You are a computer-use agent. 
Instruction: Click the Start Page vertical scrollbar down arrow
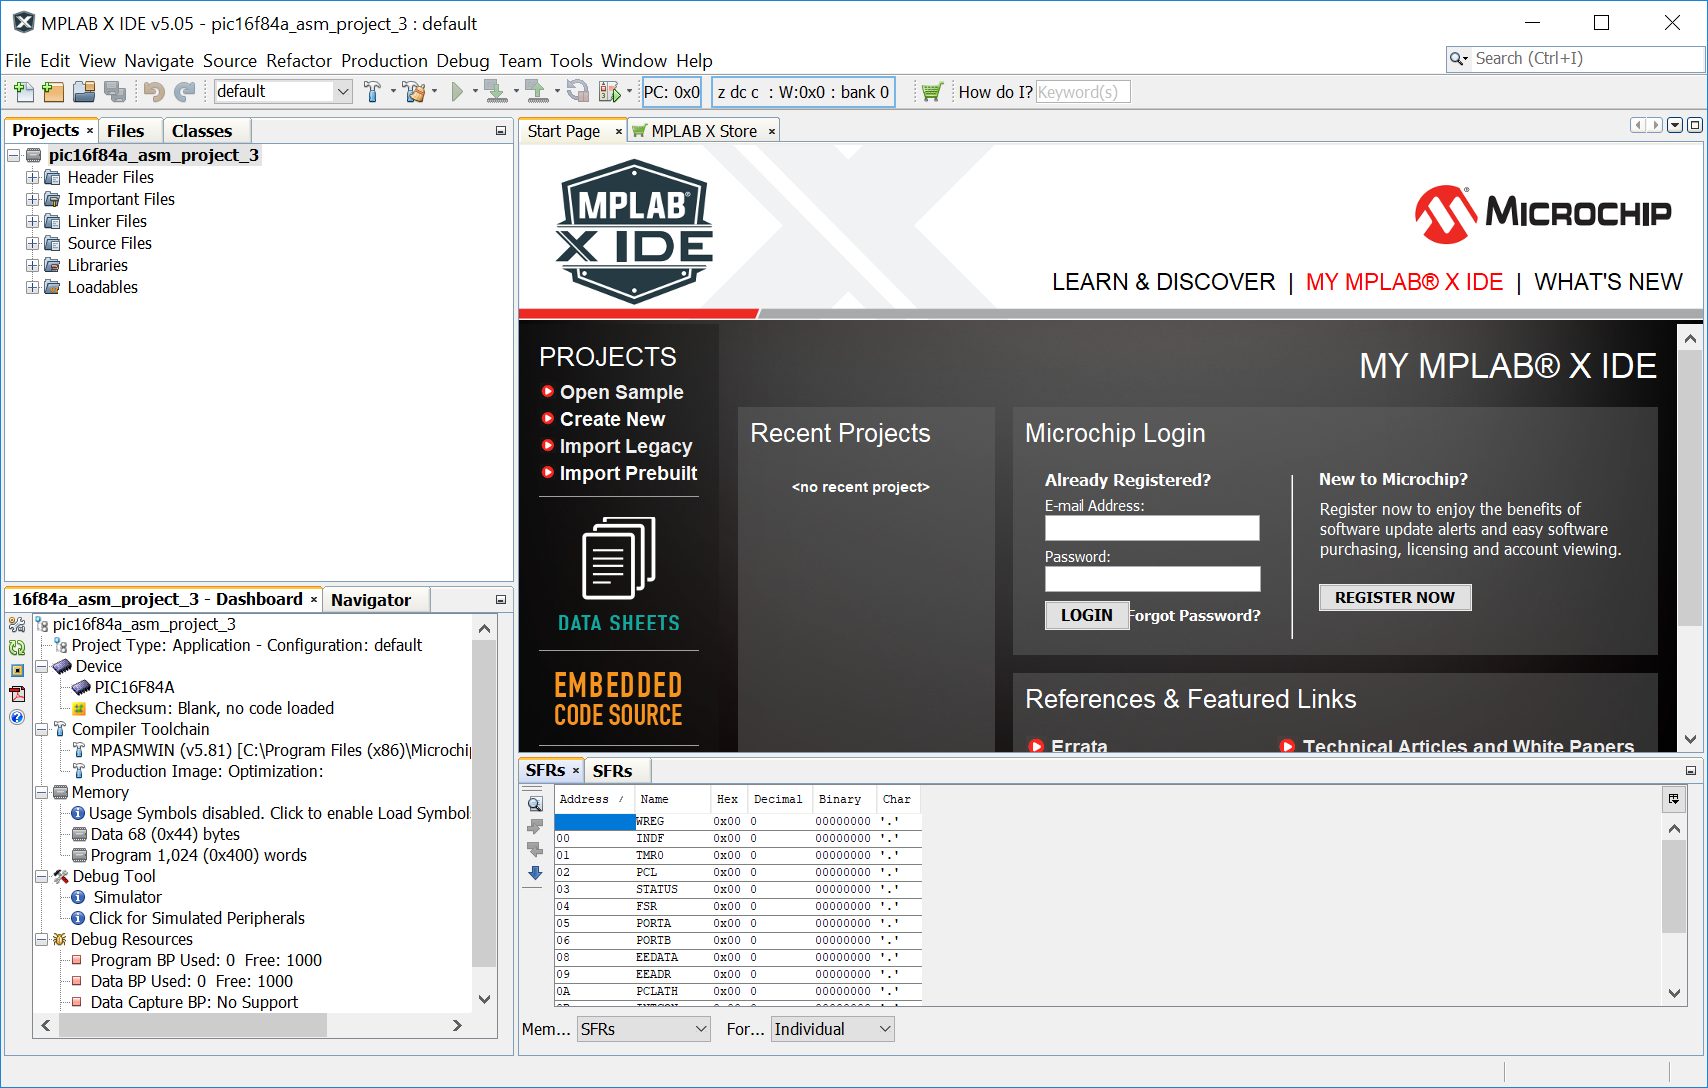pyautogui.click(x=1690, y=740)
